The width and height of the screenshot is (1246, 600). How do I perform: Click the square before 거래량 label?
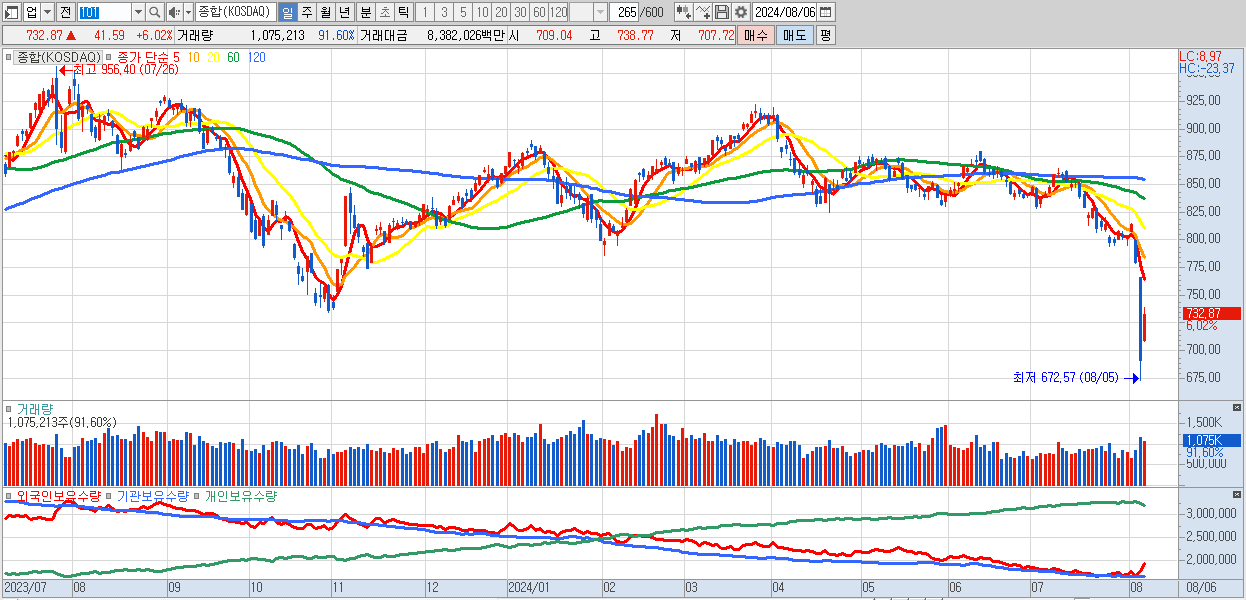coord(10,409)
